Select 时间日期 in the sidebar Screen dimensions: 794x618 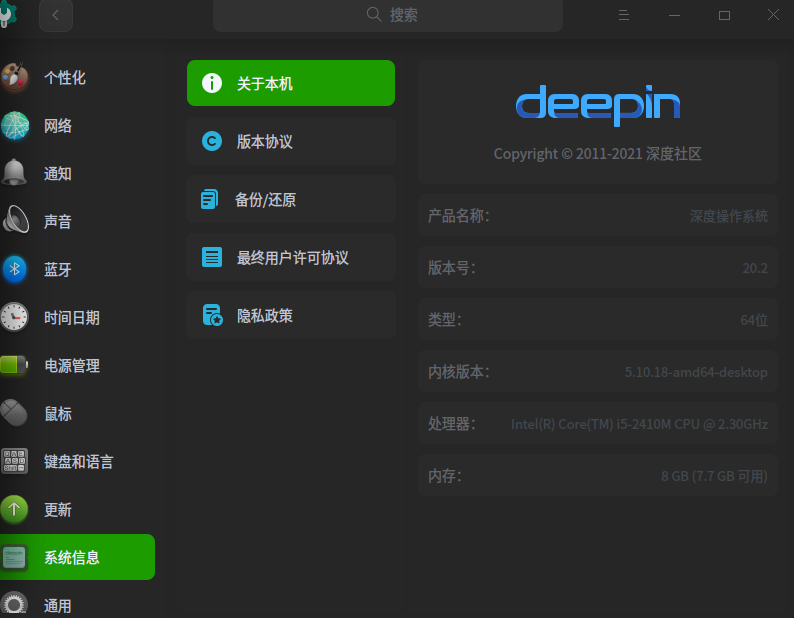(x=72, y=318)
